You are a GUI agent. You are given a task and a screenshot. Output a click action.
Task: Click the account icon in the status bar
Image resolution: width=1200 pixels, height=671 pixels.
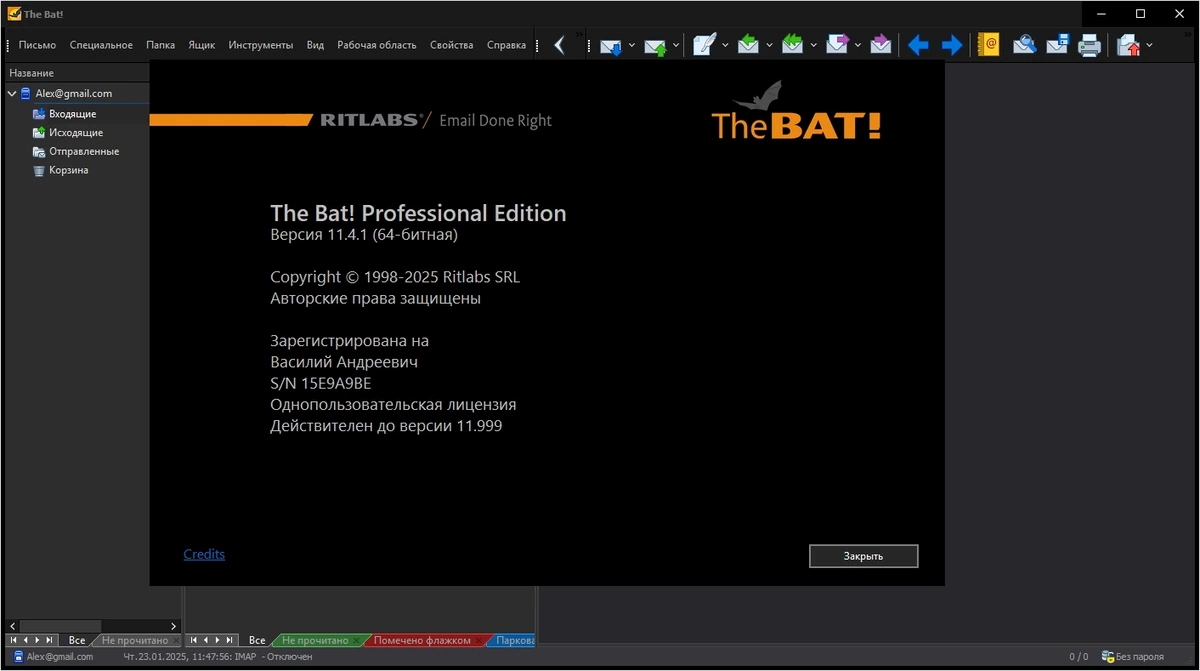[18, 657]
